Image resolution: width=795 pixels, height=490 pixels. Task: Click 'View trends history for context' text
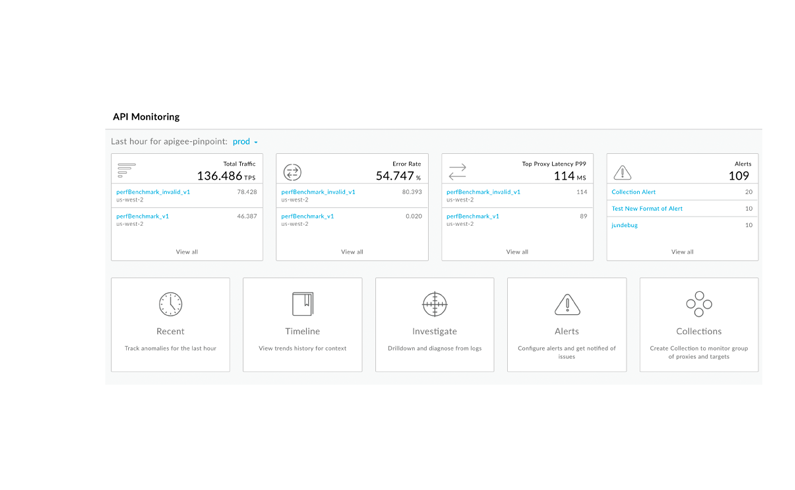click(x=303, y=348)
